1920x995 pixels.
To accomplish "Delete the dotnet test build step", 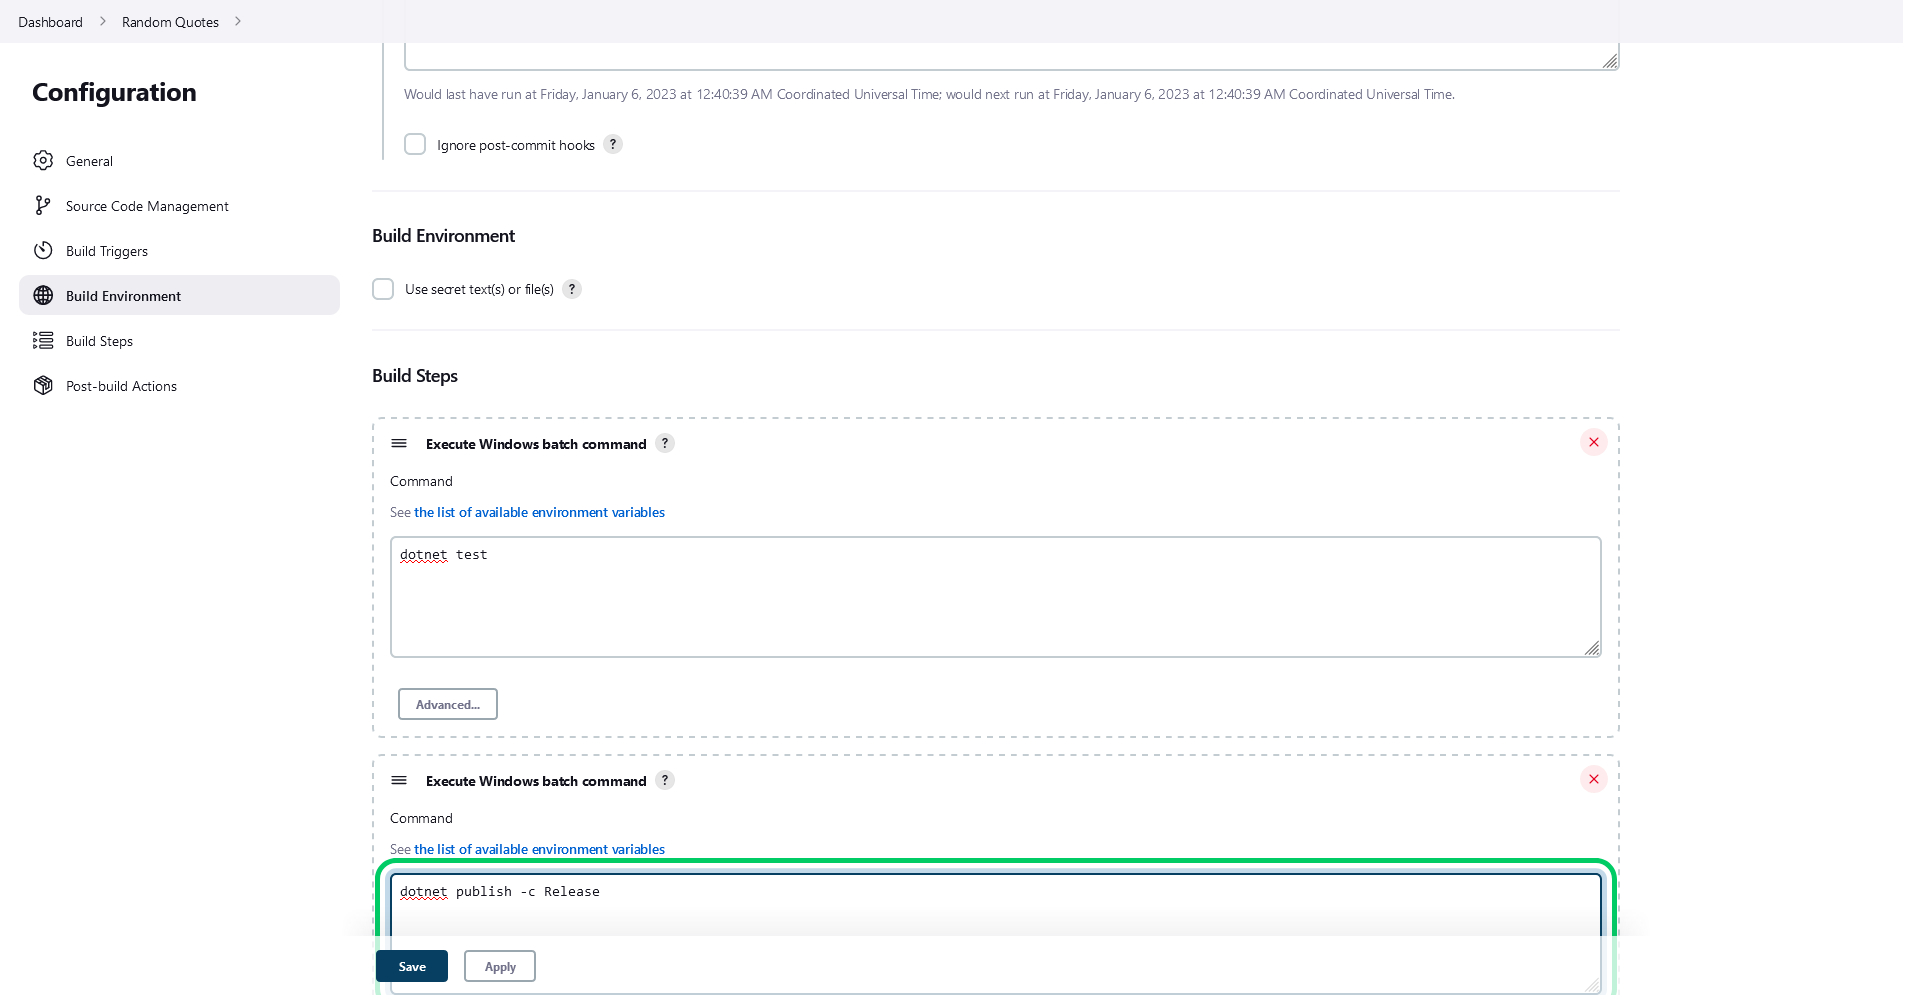I will 1594,442.
